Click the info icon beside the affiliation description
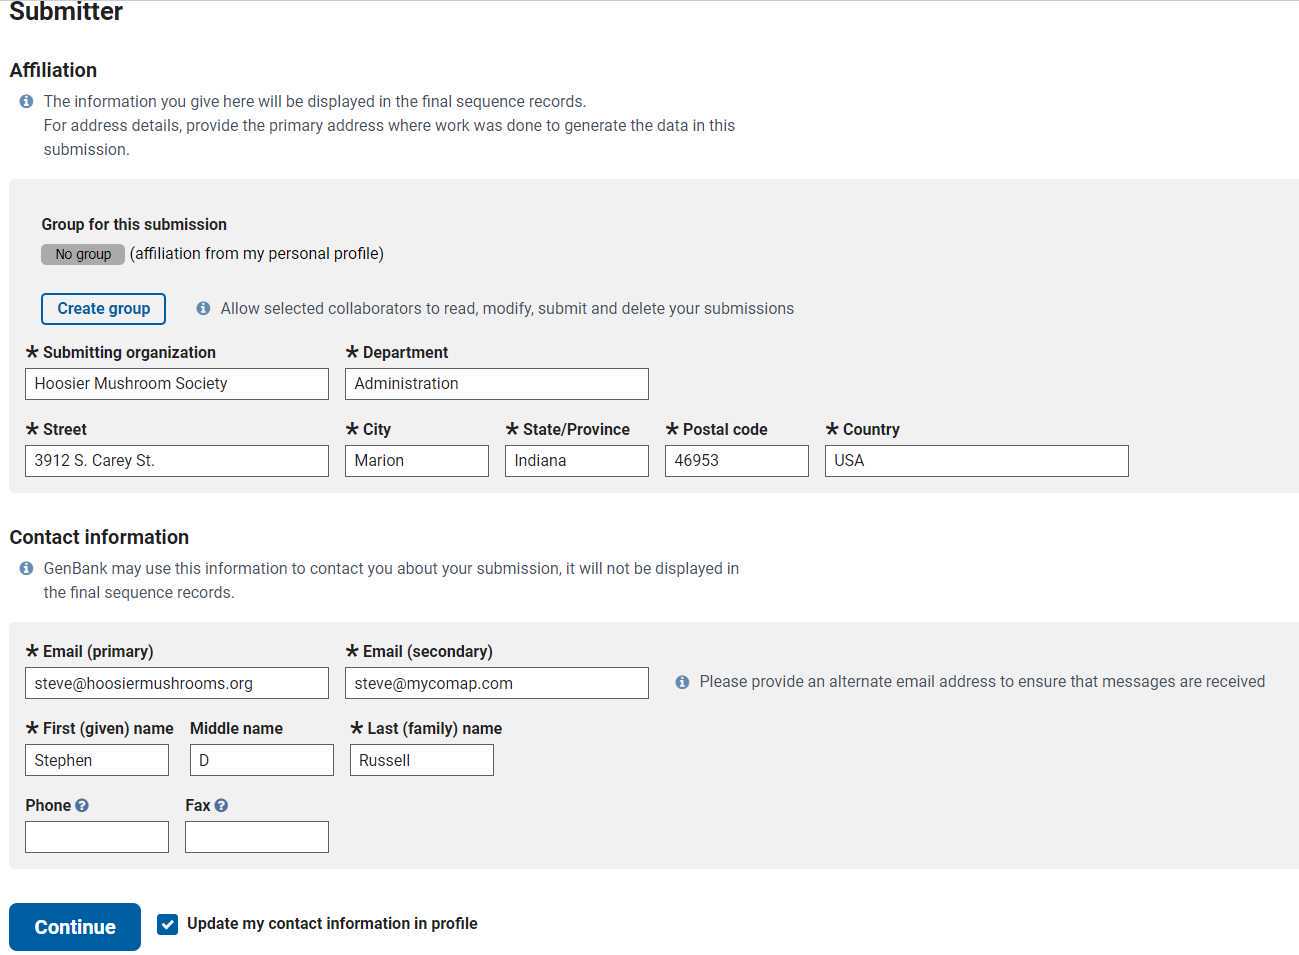1299x955 pixels. 26,102
